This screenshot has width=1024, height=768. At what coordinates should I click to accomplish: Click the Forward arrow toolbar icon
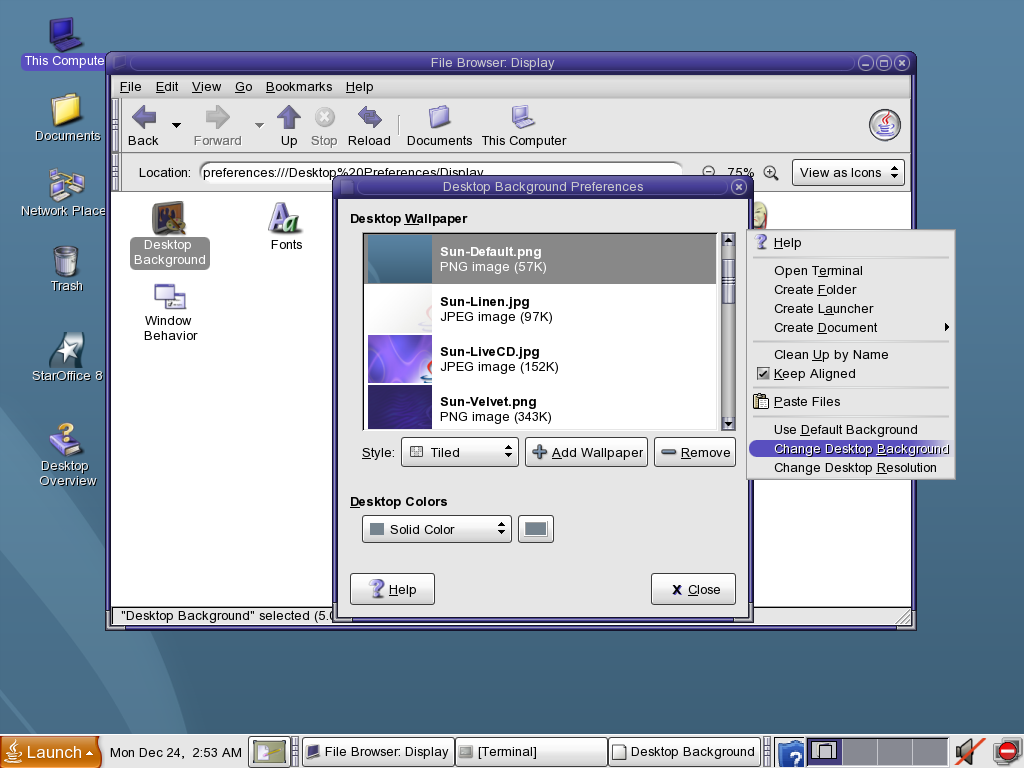click(217, 125)
